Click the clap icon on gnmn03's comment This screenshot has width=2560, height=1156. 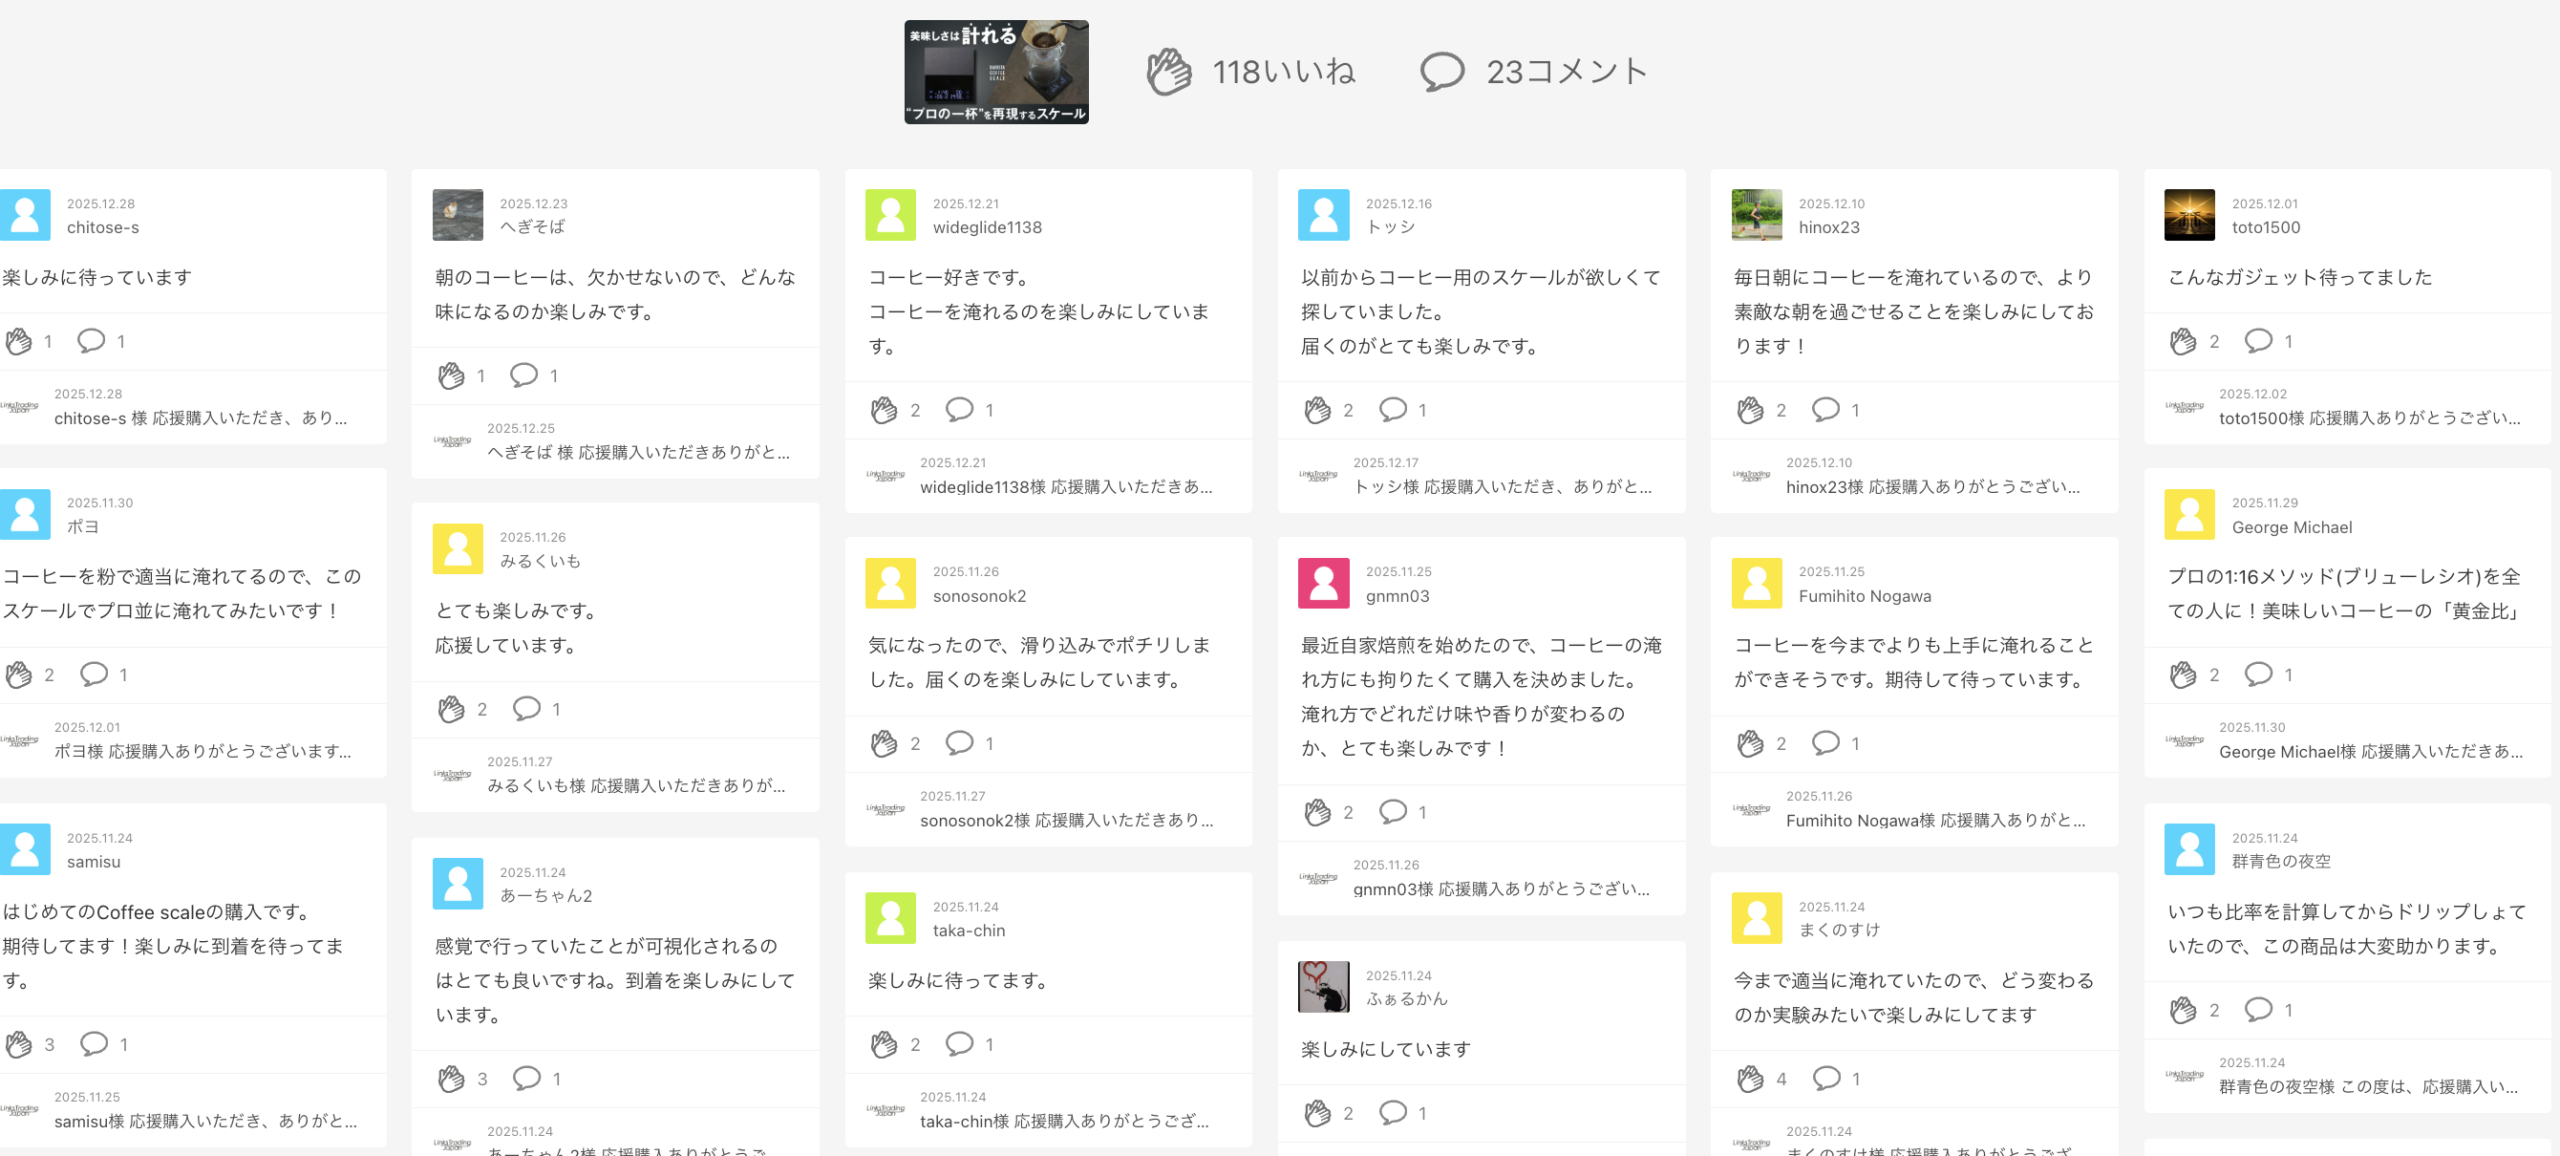[1317, 812]
